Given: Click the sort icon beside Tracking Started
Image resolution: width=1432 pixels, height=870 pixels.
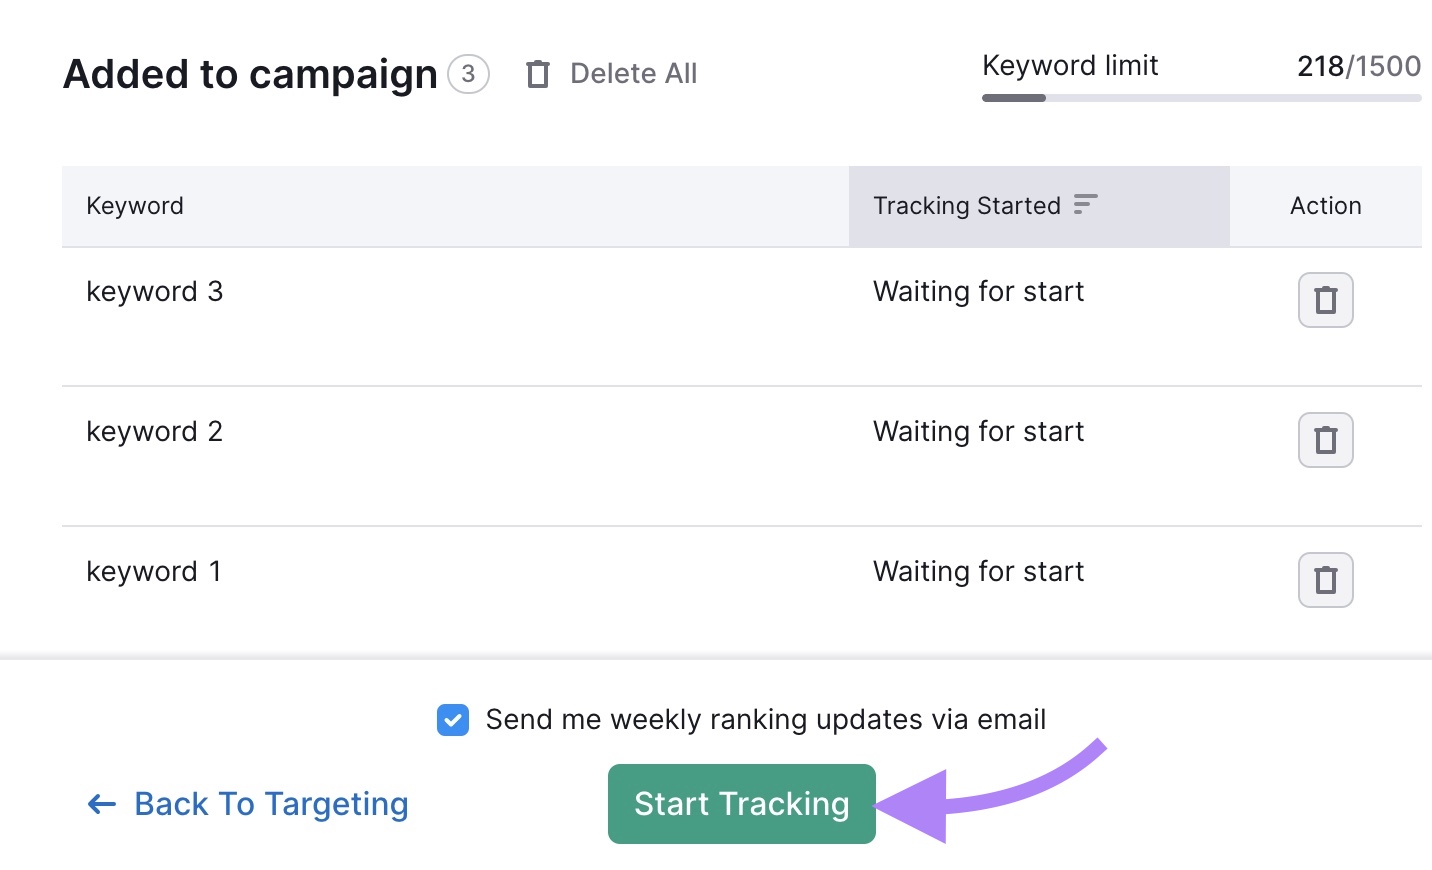Looking at the screenshot, I should click(1086, 203).
